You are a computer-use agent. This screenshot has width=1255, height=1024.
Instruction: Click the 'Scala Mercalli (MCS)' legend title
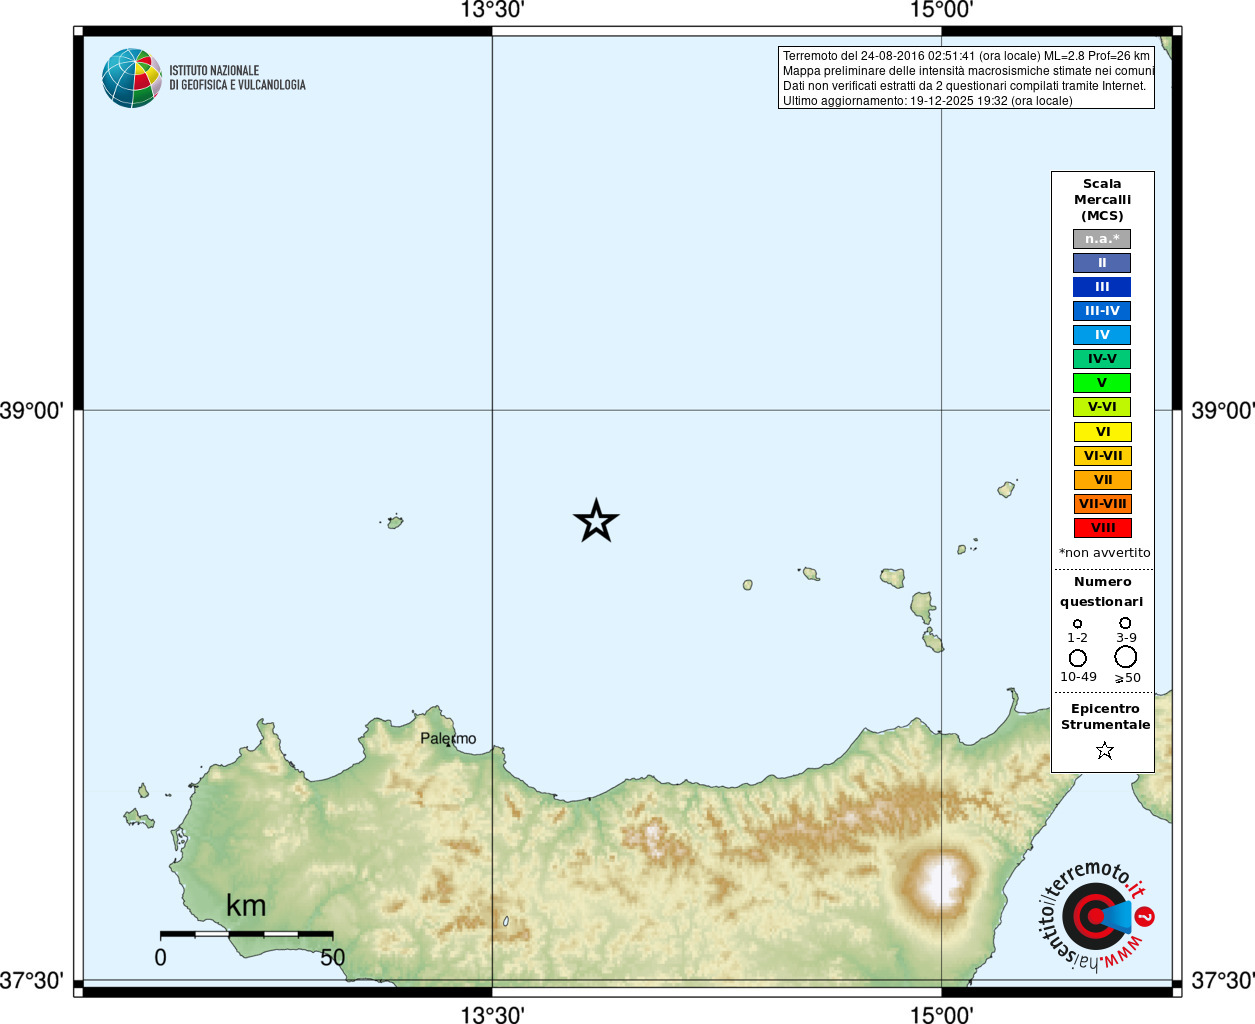1102,200
